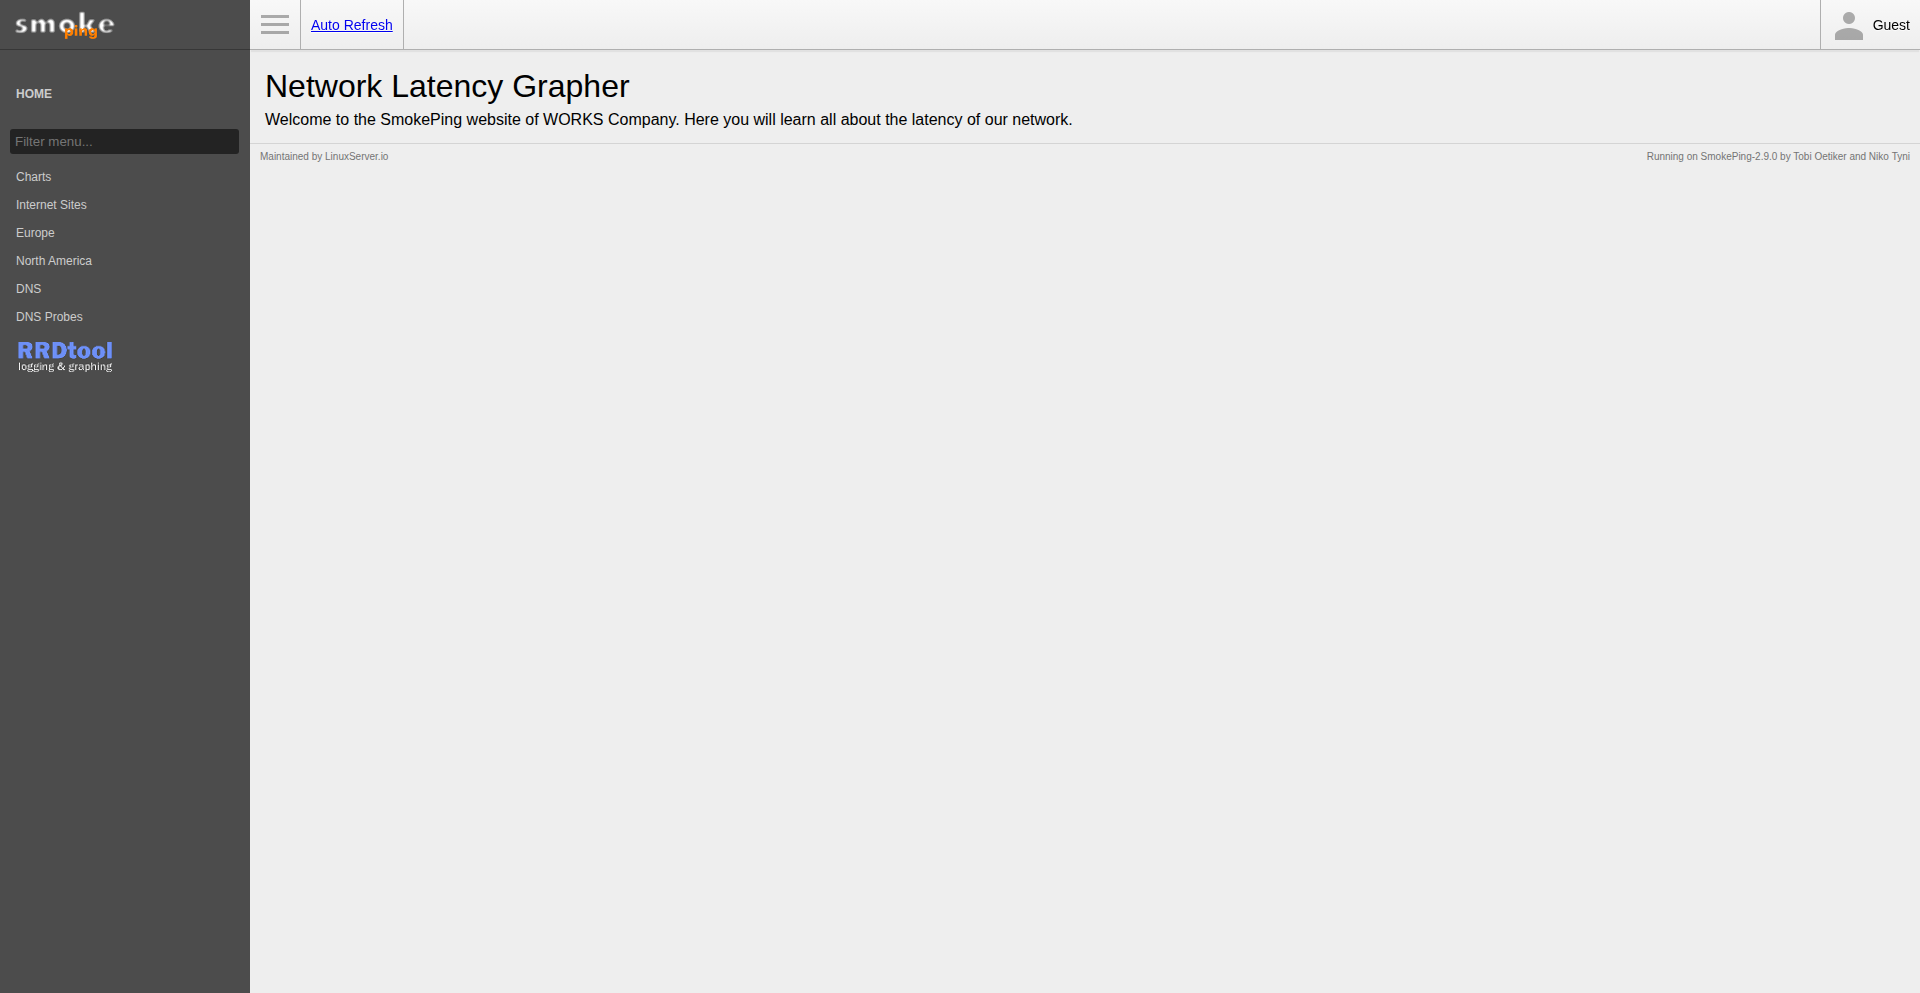
Task: Click the Network Latency Grapher heading
Action: [x=447, y=87]
